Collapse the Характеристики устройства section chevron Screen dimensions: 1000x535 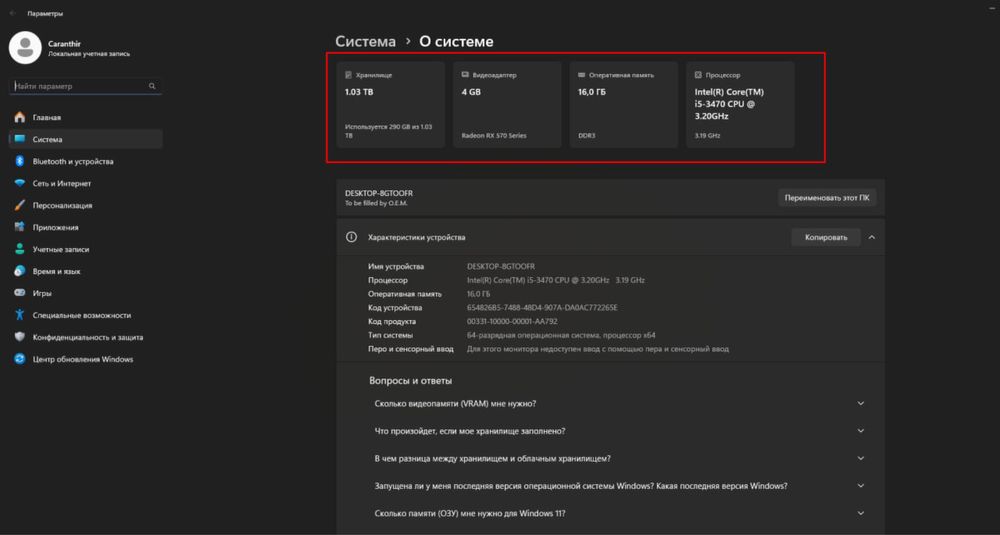click(872, 238)
